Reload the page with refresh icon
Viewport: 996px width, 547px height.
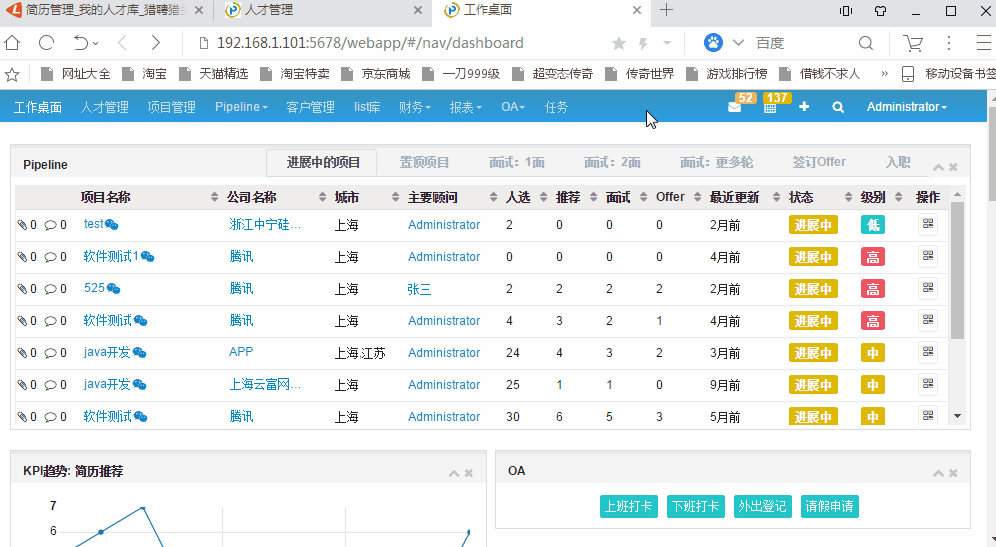click(46, 43)
